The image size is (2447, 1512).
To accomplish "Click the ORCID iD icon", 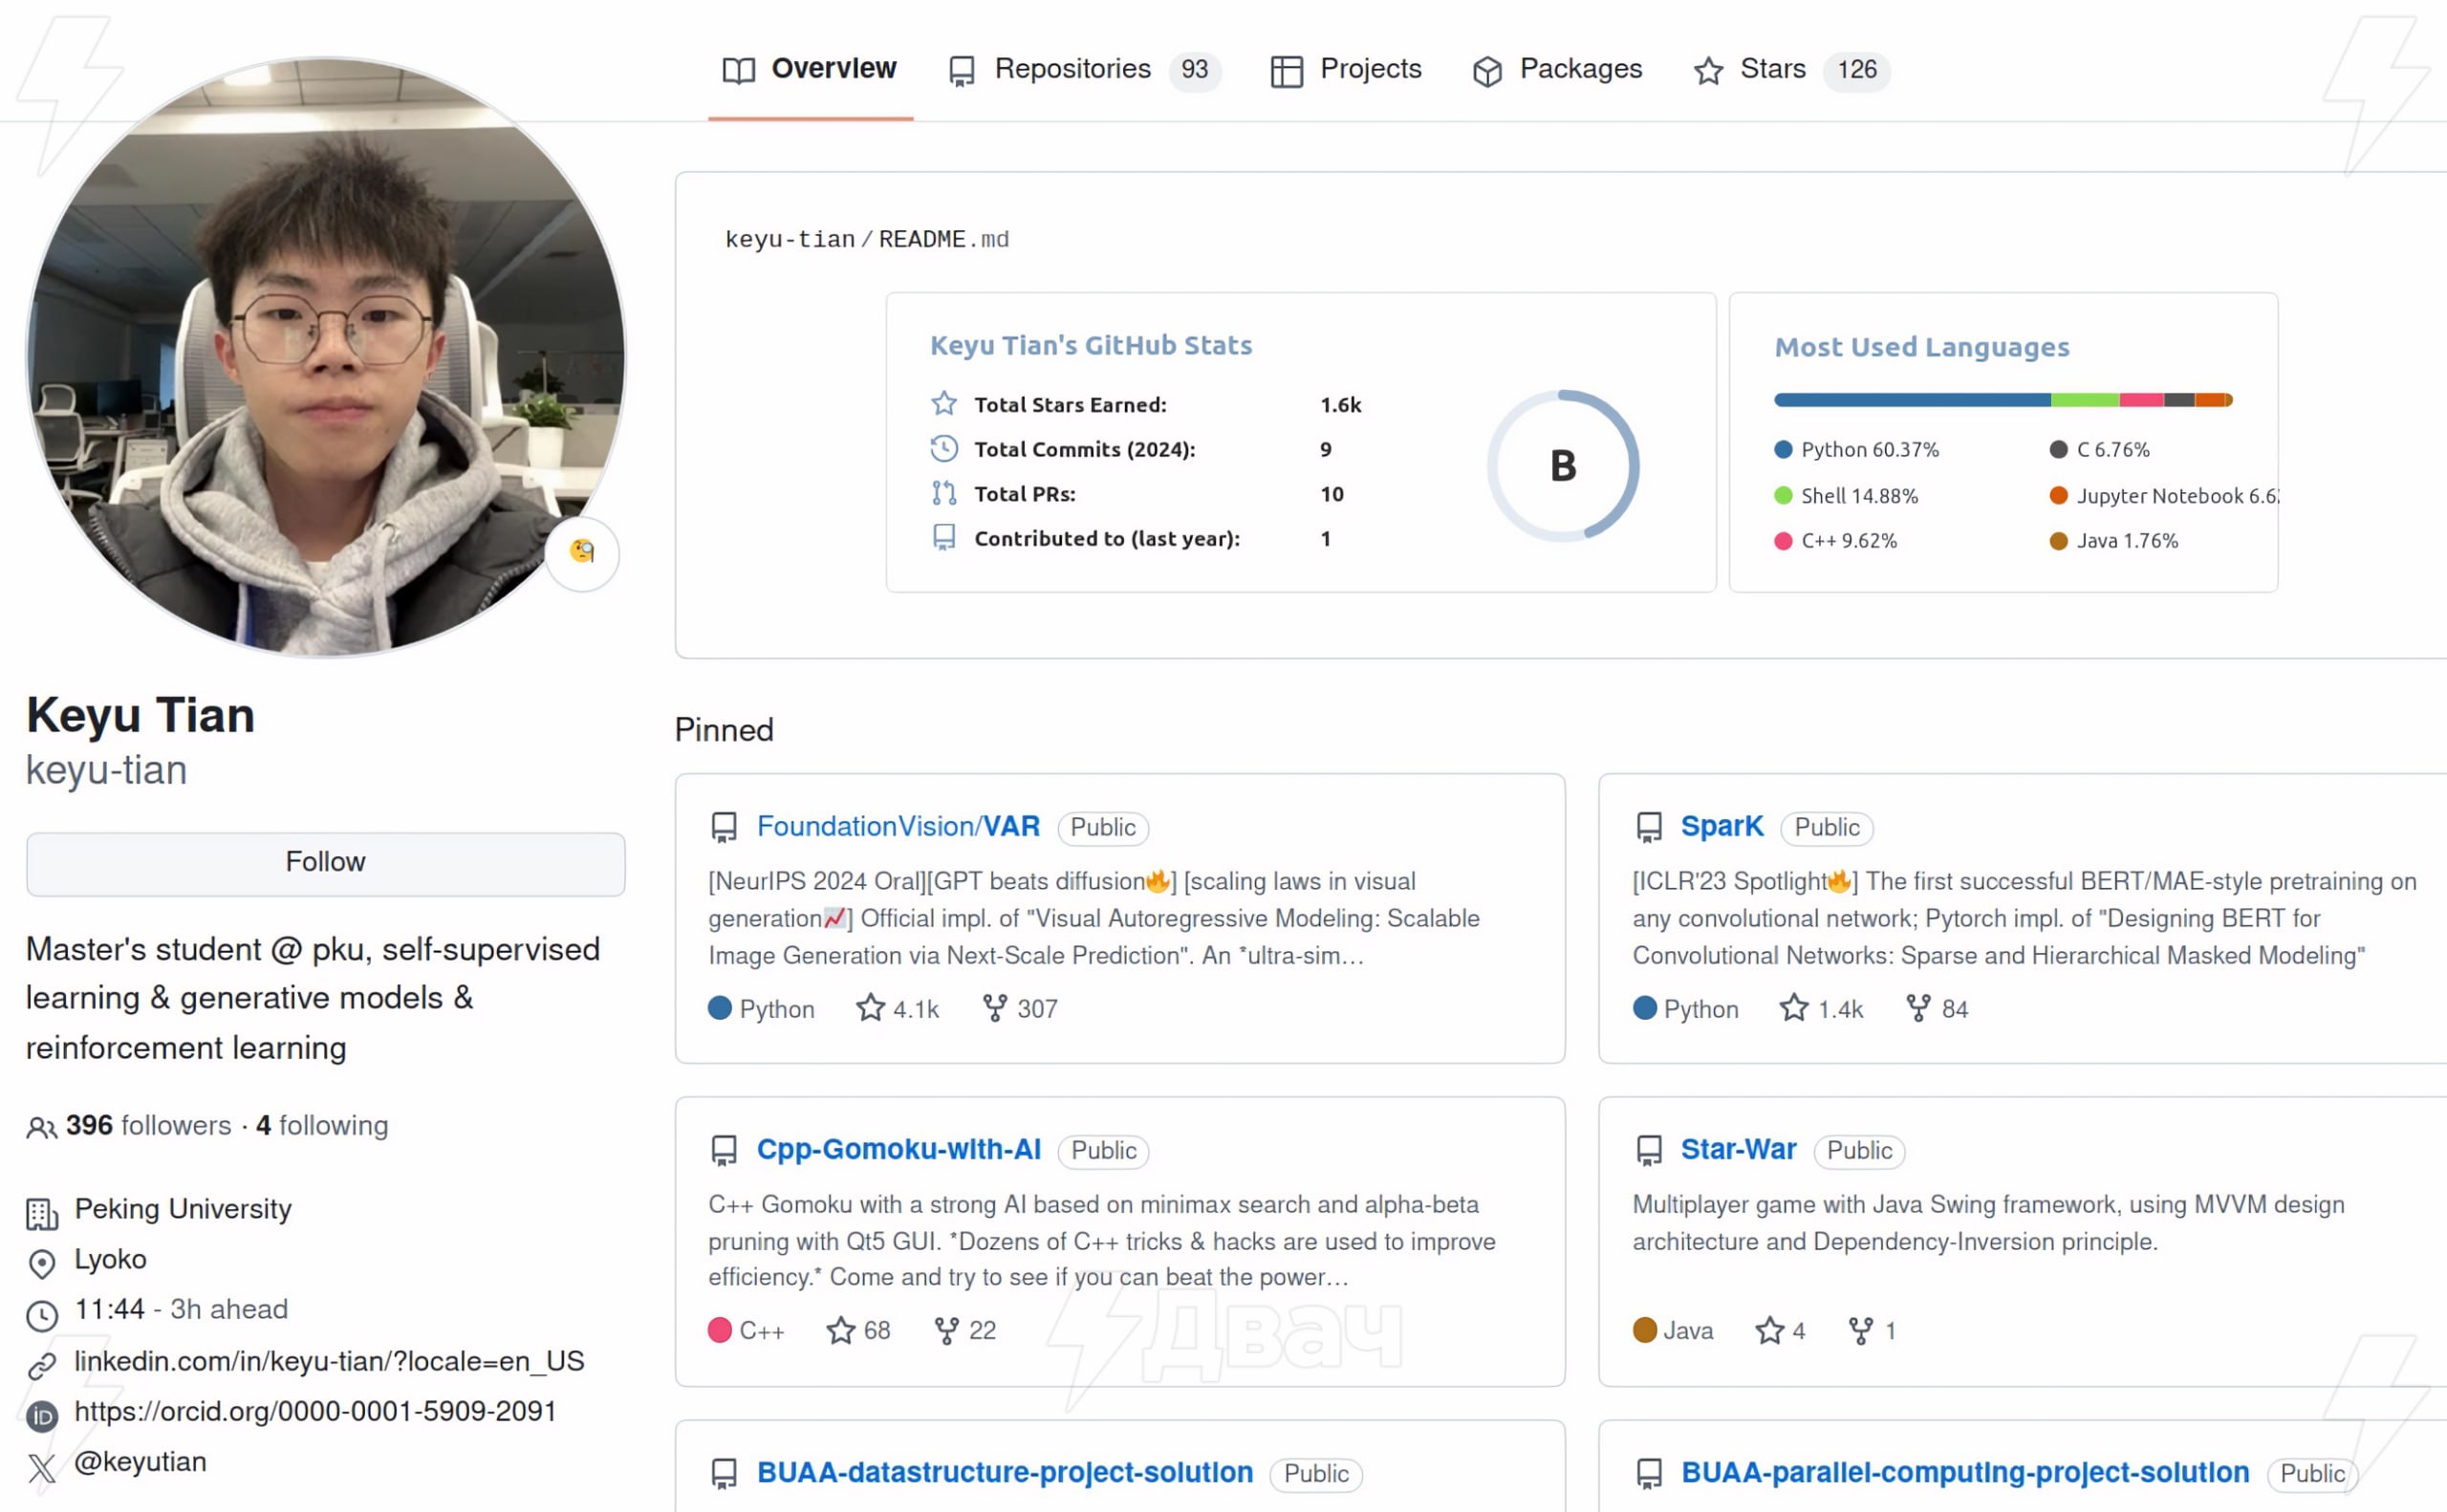I will tap(41, 1415).
